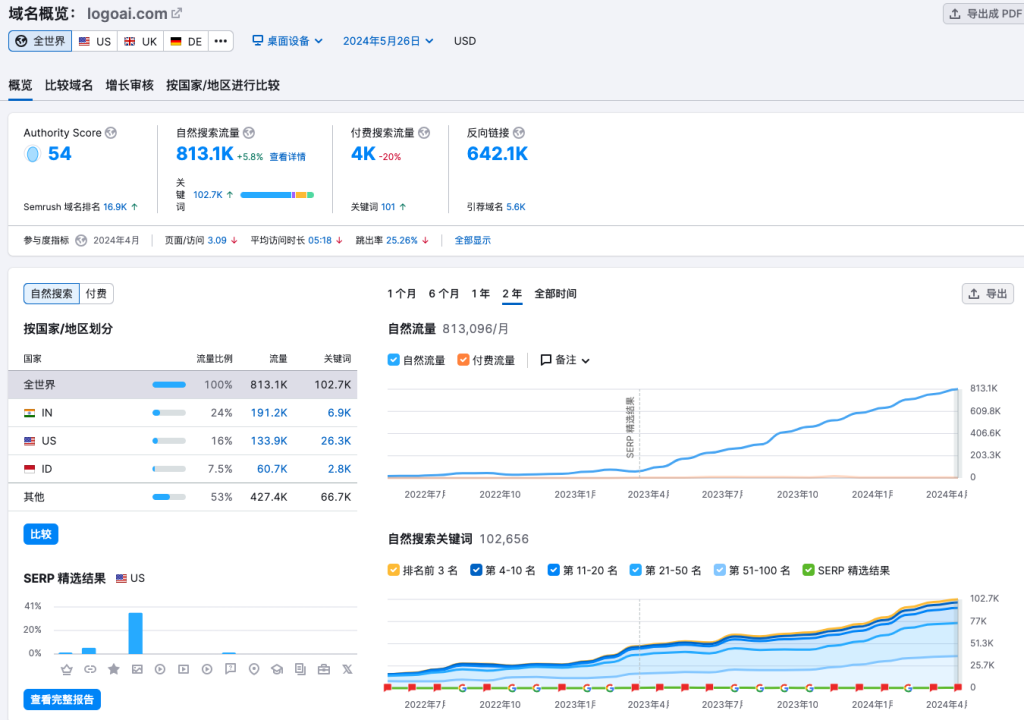Click the comment icon next to 备注

click(546, 360)
